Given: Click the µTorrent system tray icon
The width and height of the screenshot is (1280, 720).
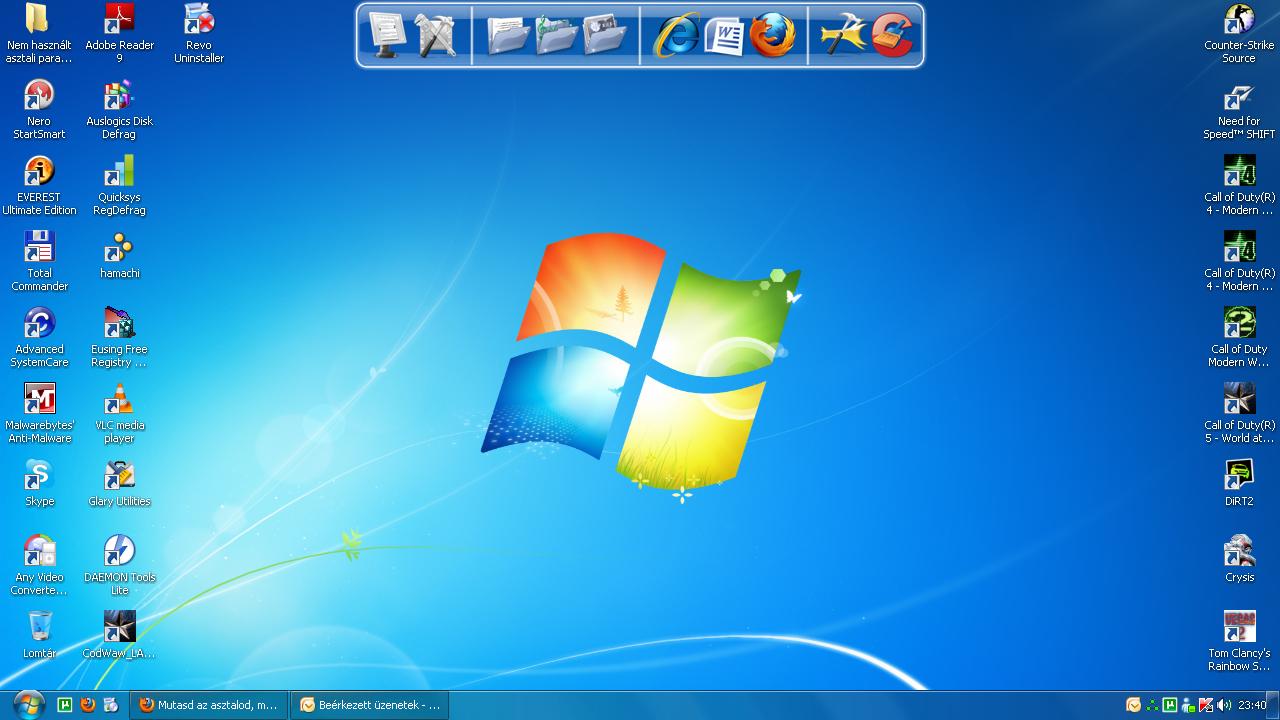Looking at the screenshot, I should (1170, 705).
